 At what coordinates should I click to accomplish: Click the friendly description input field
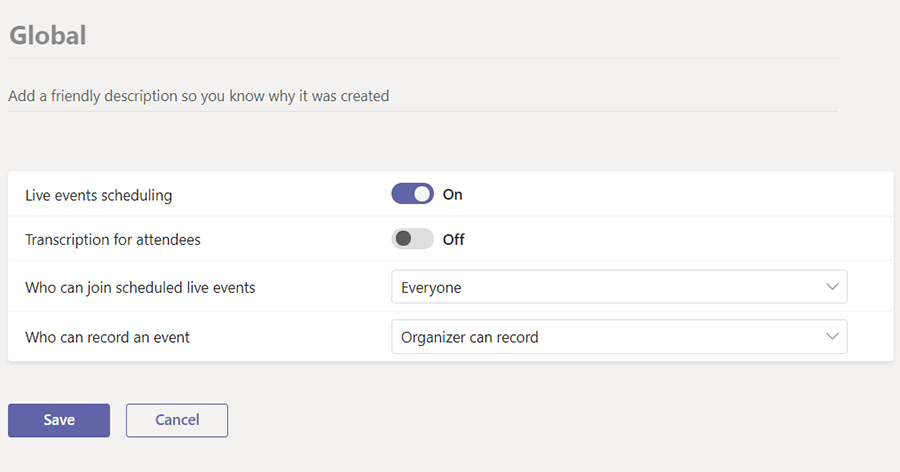pos(423,96)
